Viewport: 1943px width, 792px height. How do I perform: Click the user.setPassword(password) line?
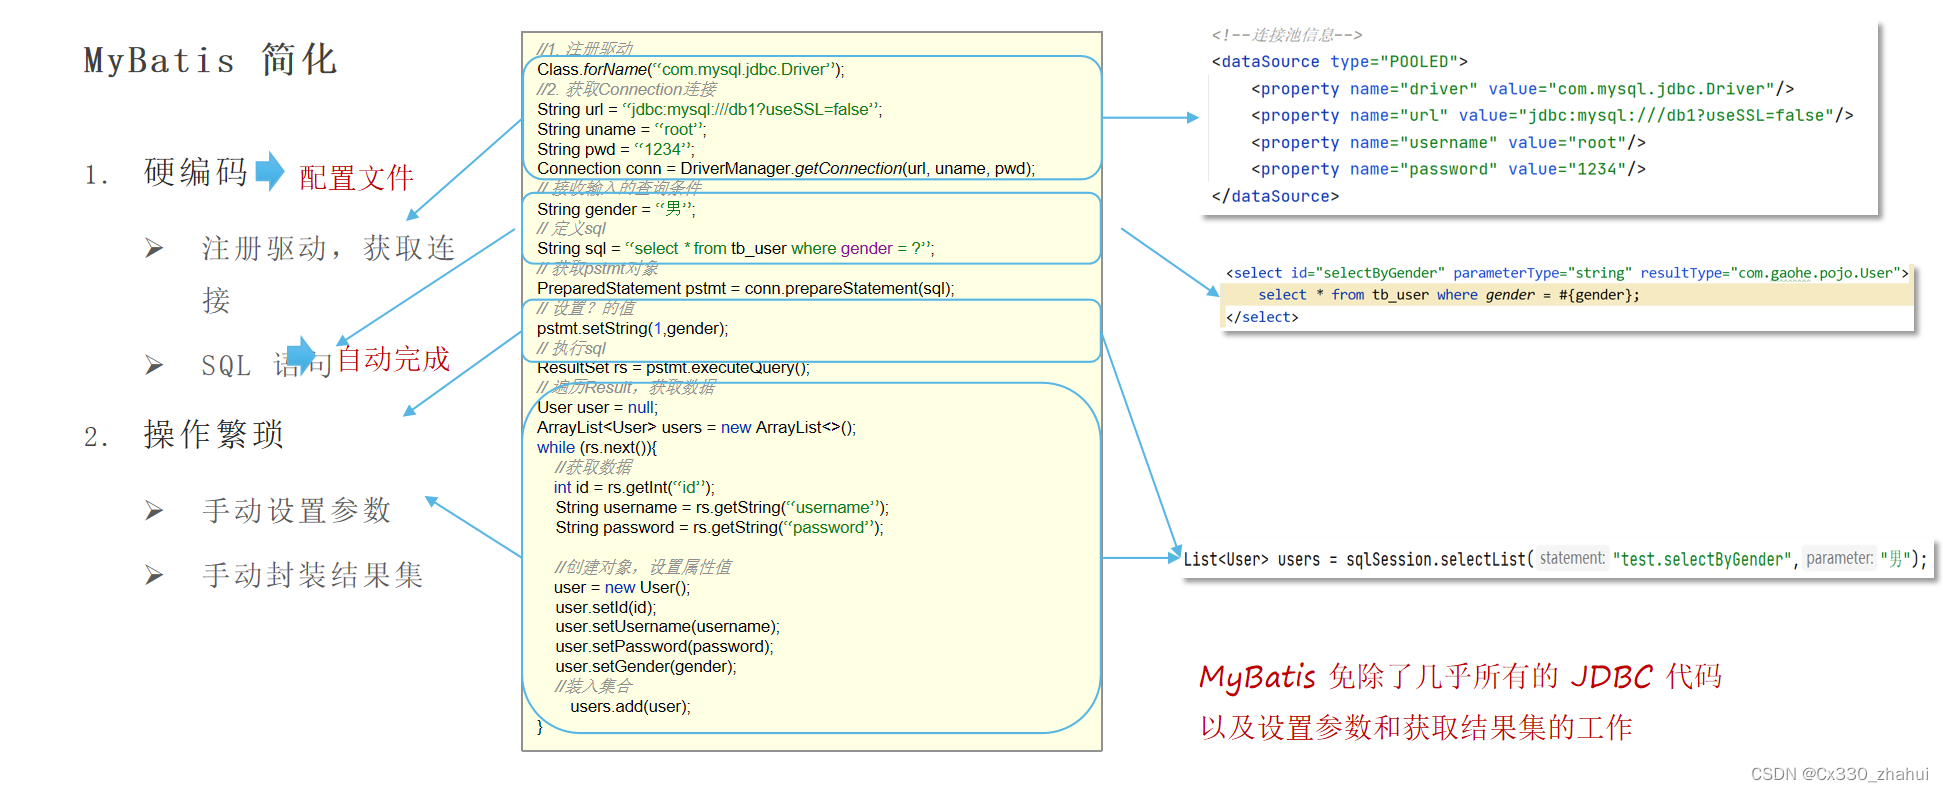click(665, 646)
